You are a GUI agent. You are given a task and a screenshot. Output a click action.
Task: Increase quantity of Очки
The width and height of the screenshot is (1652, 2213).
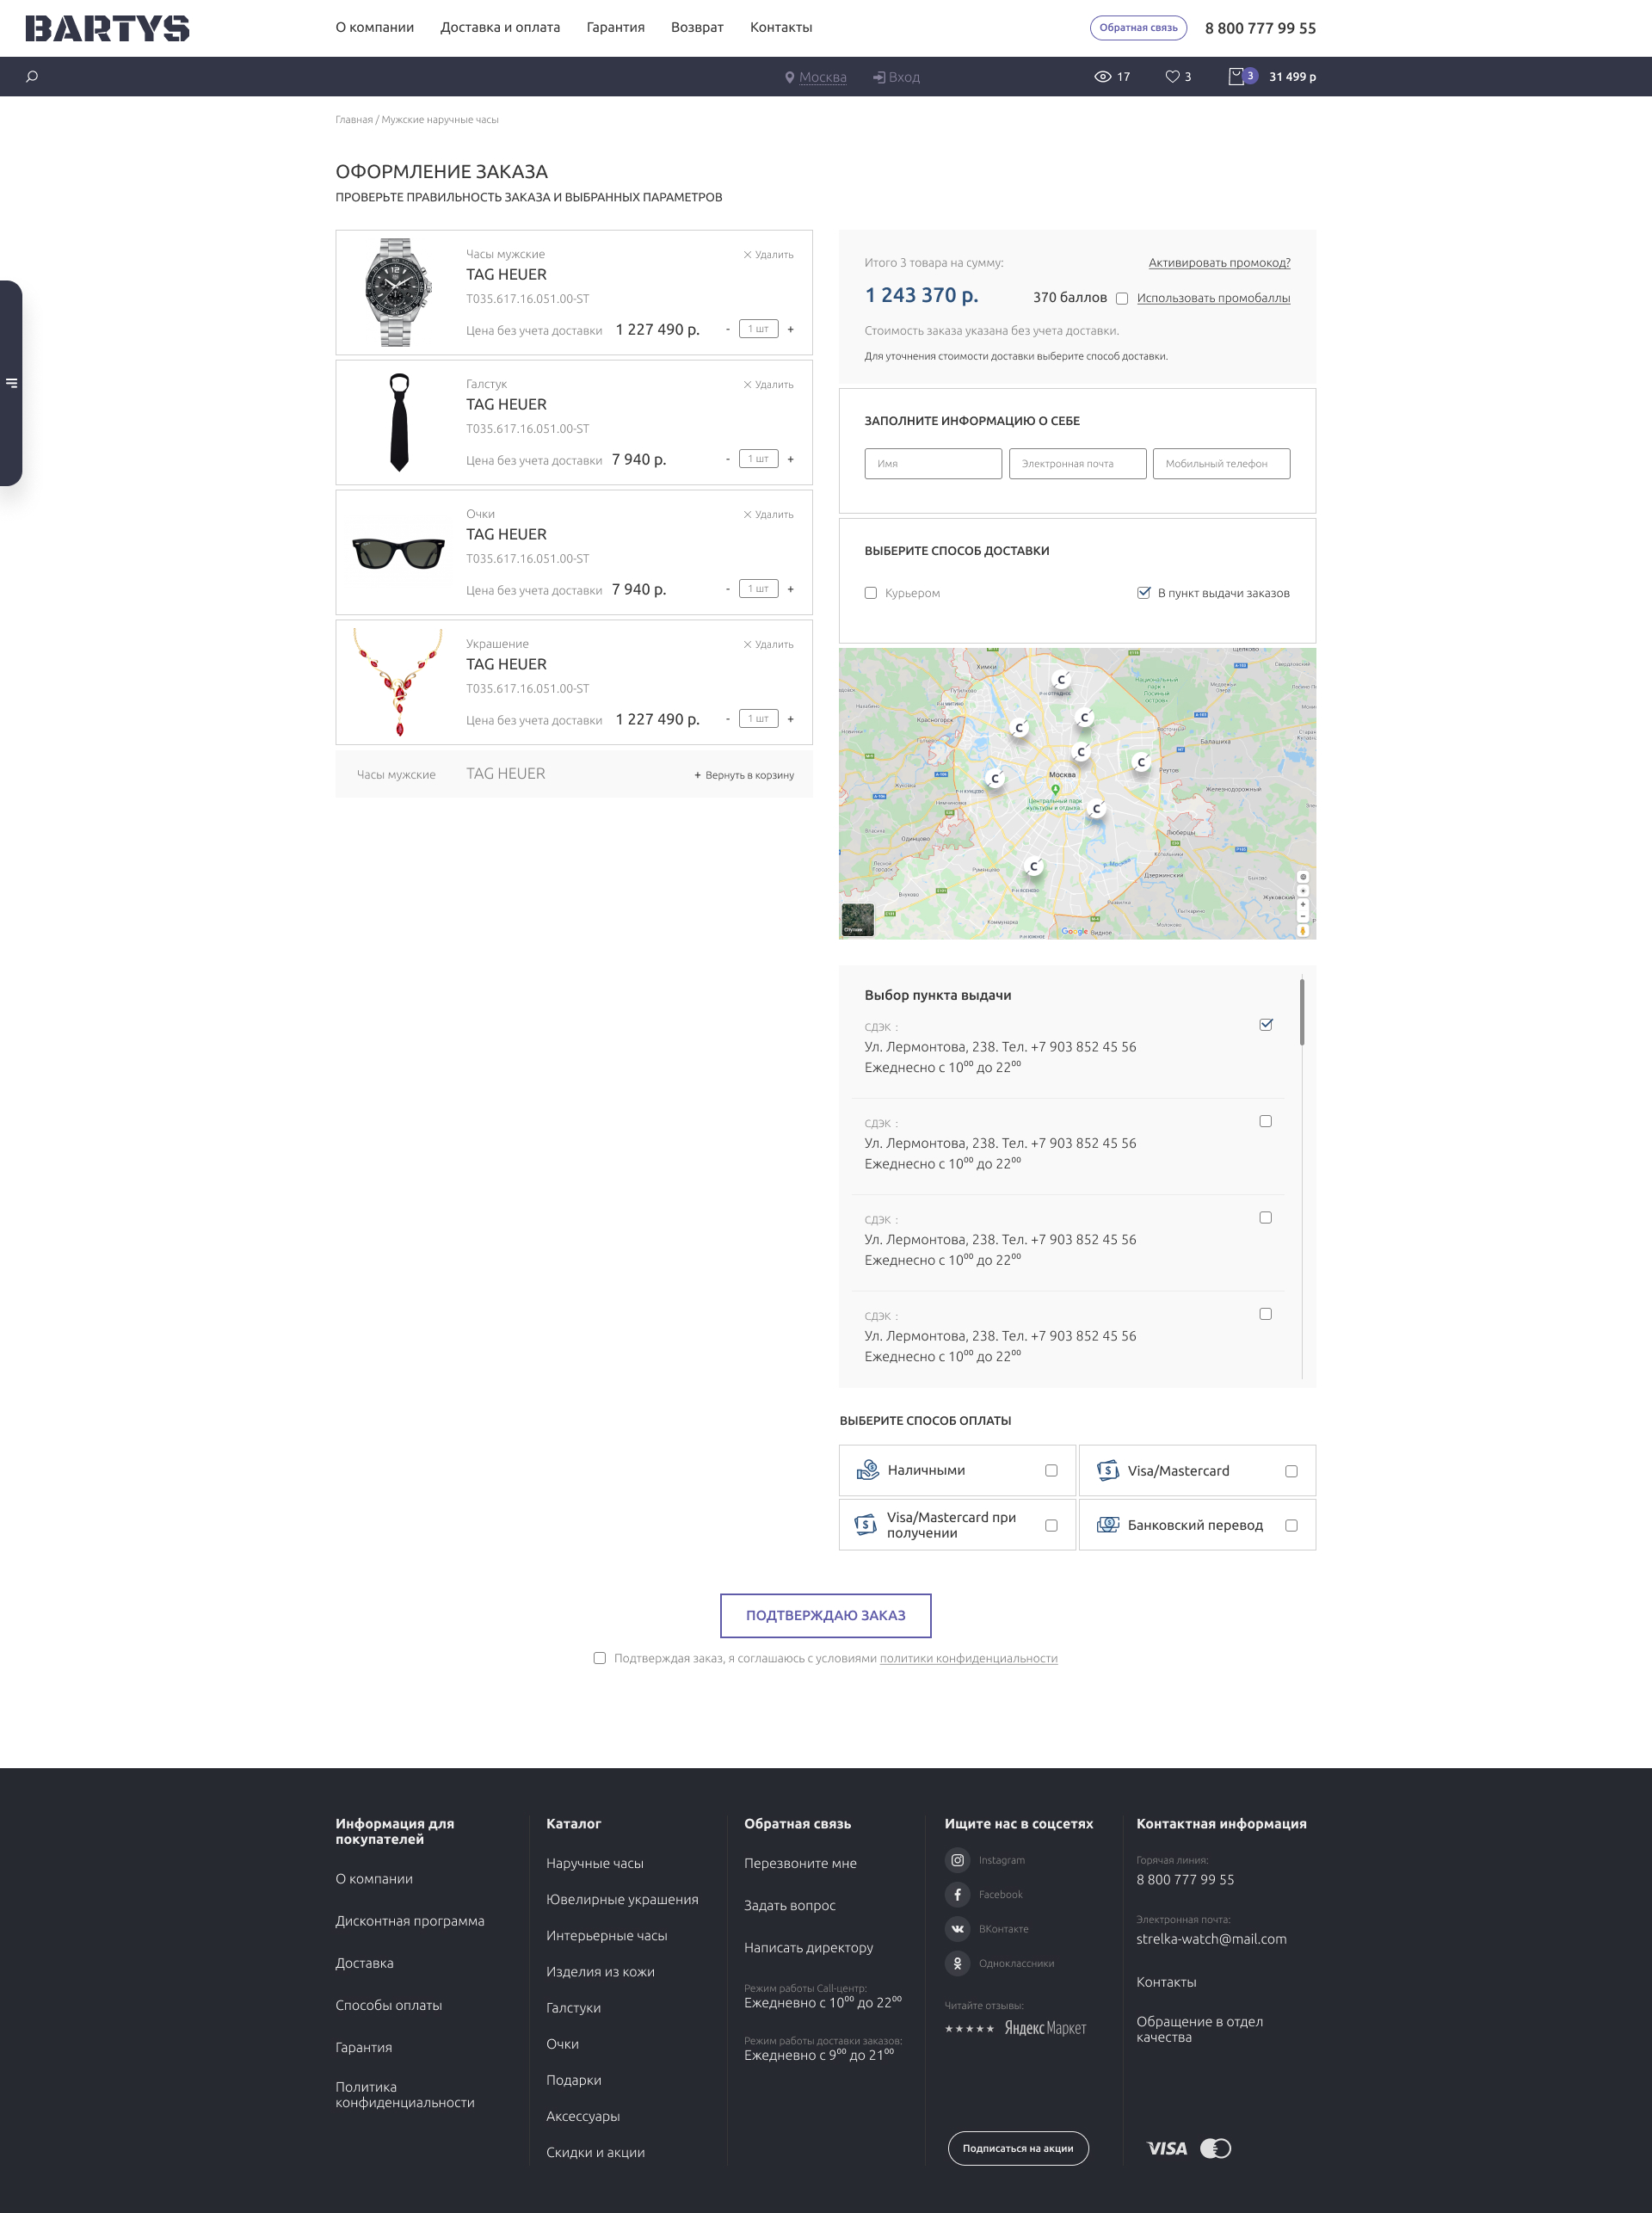tap(791, 589)
